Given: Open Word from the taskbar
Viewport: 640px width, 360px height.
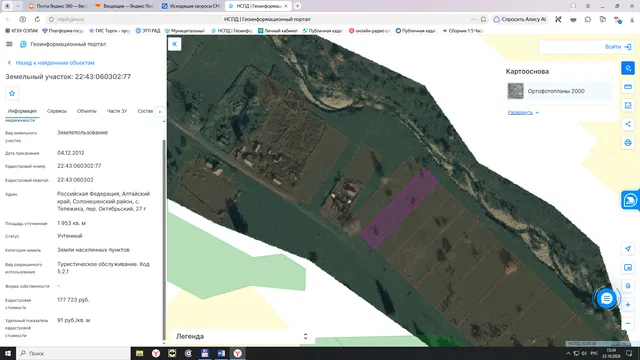Looking at the screenshot, I should [x=221, y=353].
